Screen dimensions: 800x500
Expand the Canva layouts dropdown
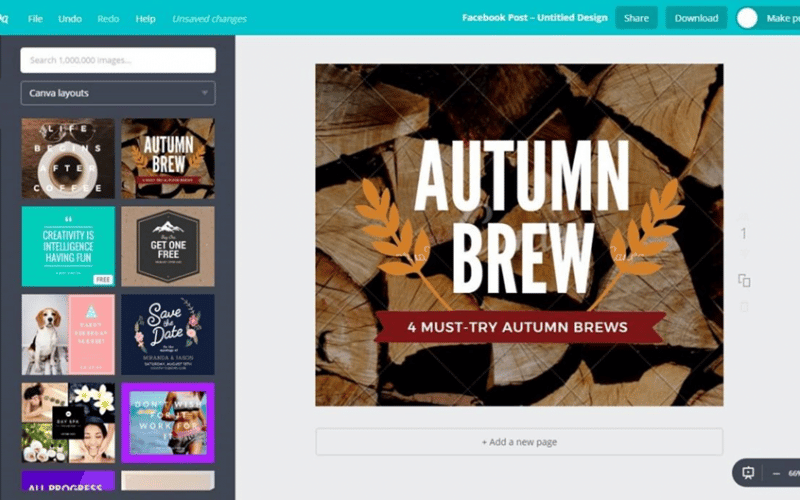click(x=118, y=93)
